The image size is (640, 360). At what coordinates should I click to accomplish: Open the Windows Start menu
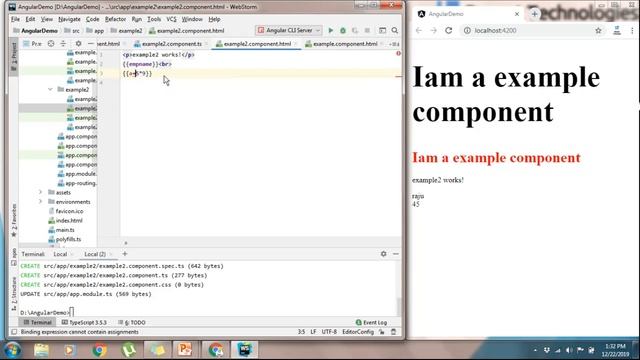[13, 350]
